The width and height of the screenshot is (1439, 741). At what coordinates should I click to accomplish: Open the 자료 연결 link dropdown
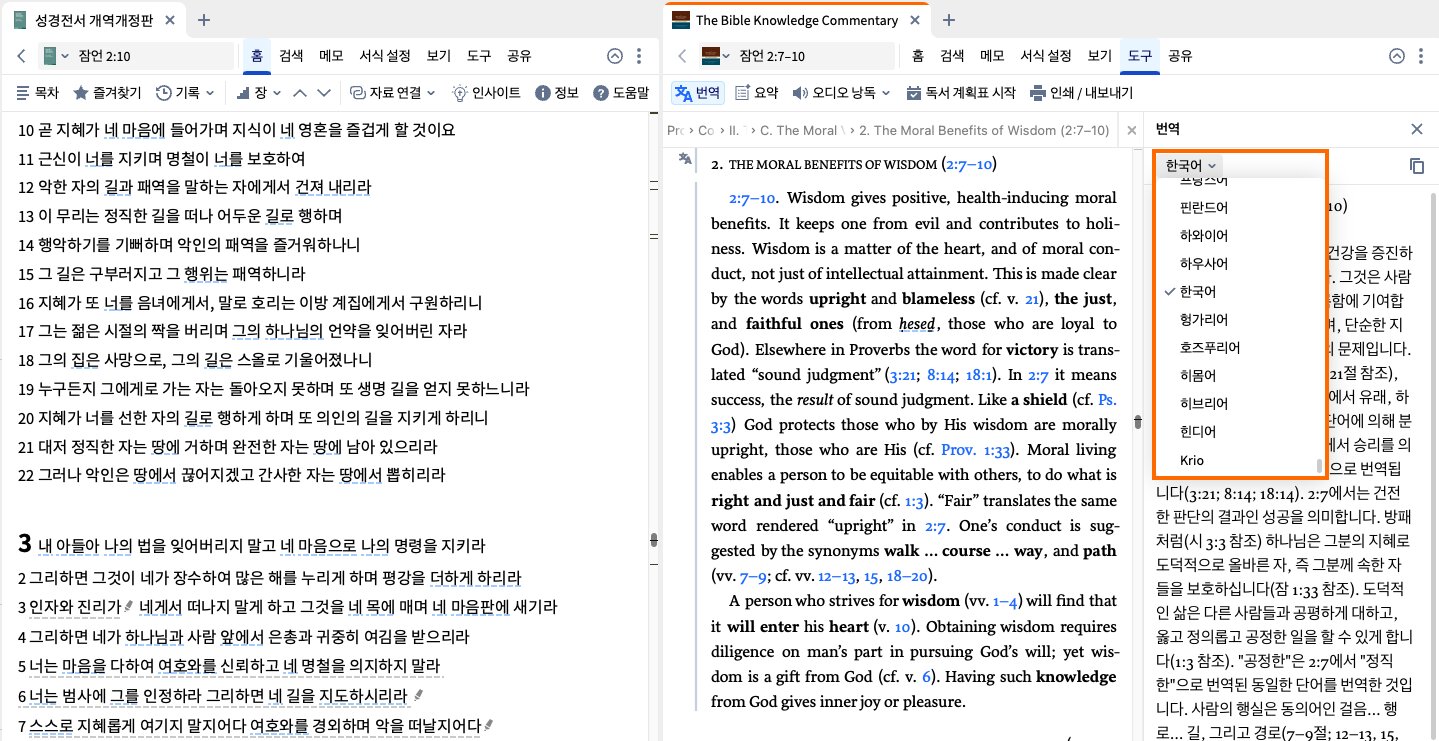click(x=393, y=93)
